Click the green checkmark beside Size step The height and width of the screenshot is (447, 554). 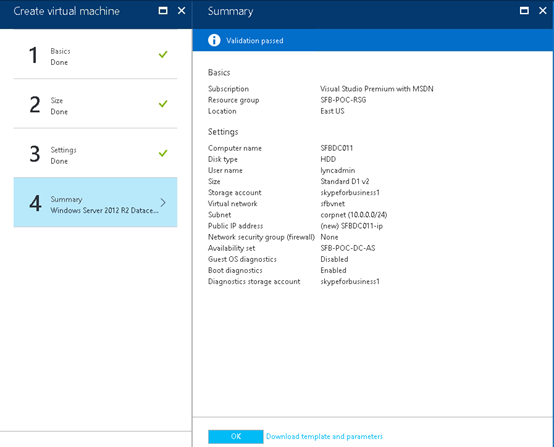tap(163, 104)
